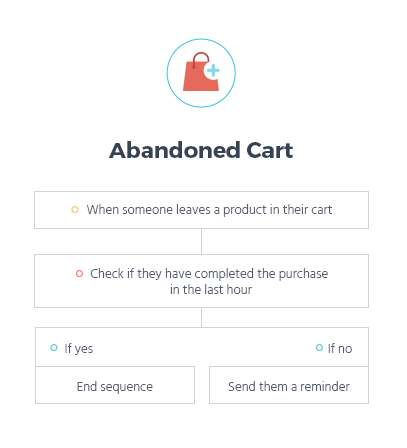The image size is (407, 448).
Task: Click the connector line below trigger step
Action: (x=201, y=241)
